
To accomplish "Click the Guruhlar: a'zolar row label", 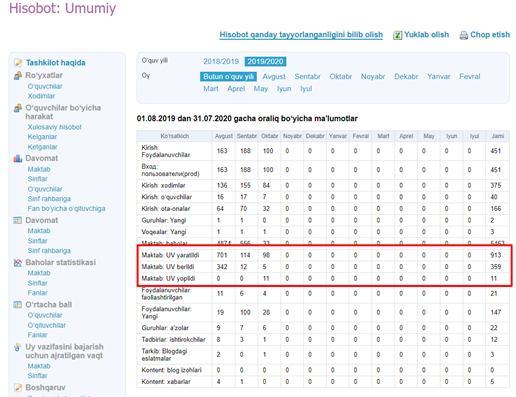I will (165, 328).
